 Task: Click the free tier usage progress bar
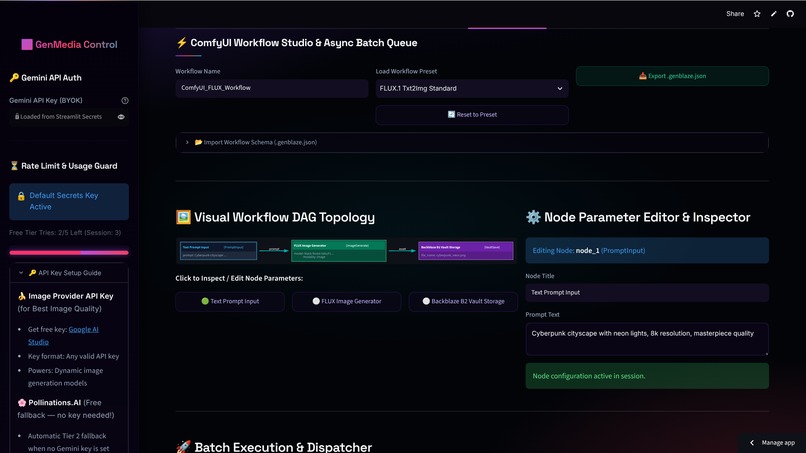point(69,252)
